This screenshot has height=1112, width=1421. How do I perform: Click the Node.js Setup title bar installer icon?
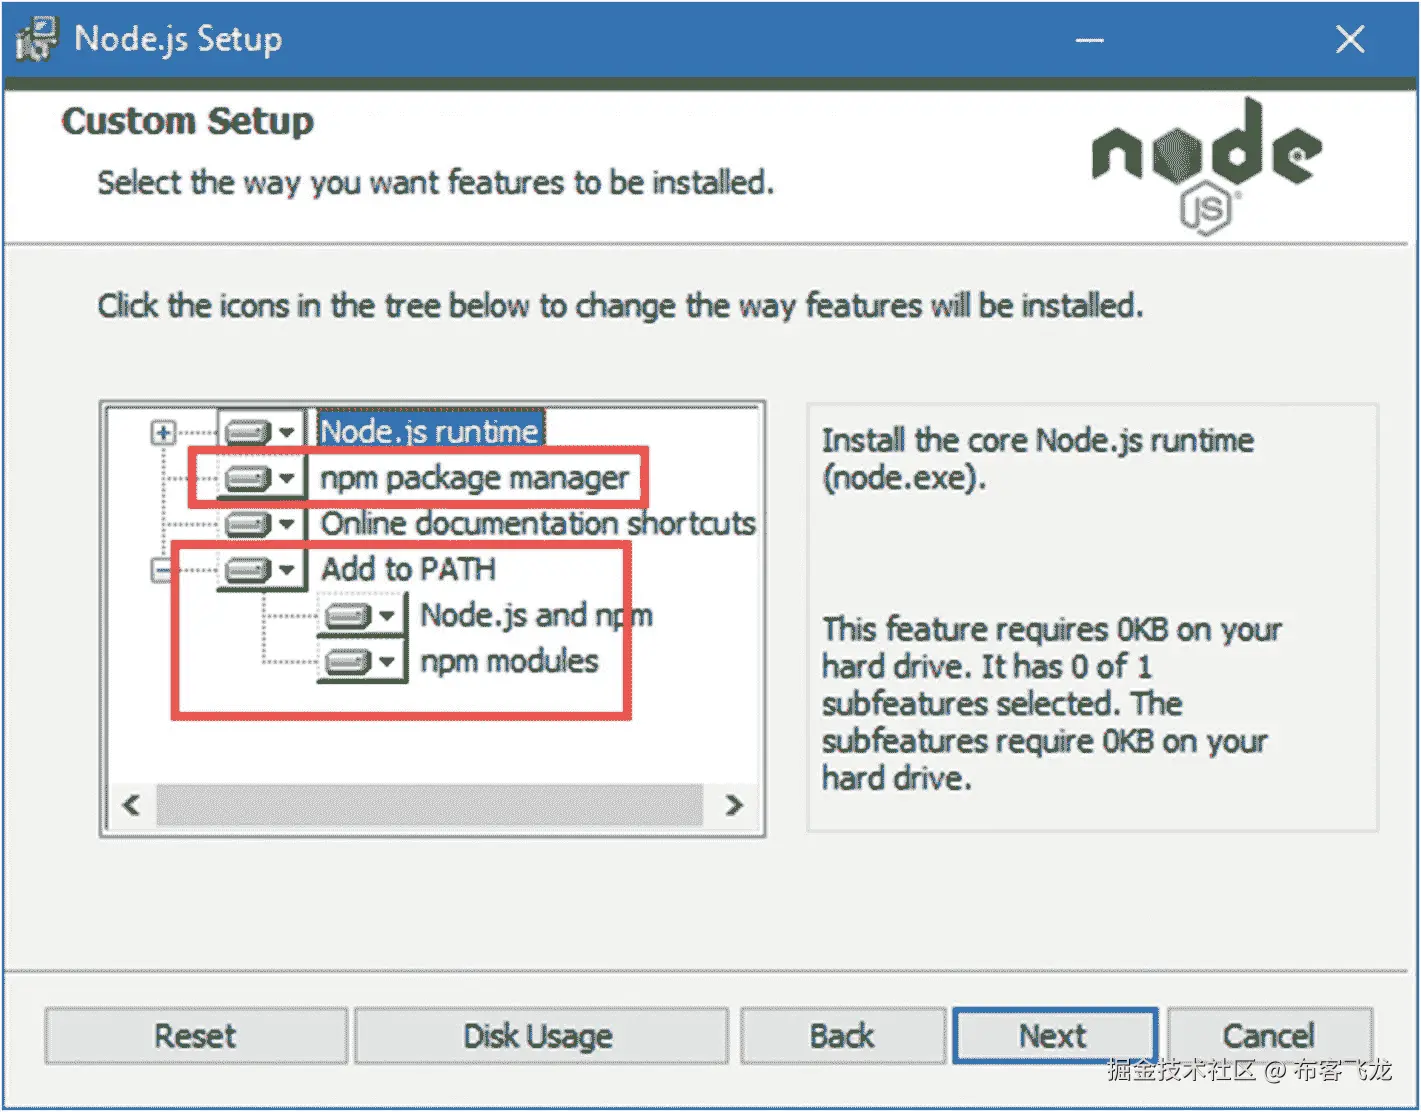37,39
